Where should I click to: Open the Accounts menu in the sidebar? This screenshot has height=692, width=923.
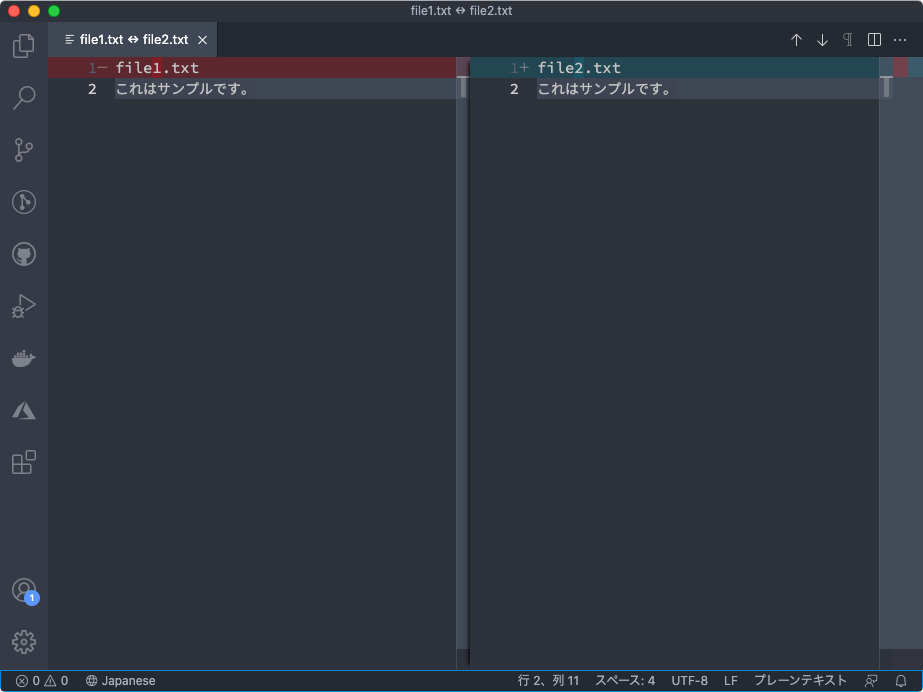click(23, 590)
